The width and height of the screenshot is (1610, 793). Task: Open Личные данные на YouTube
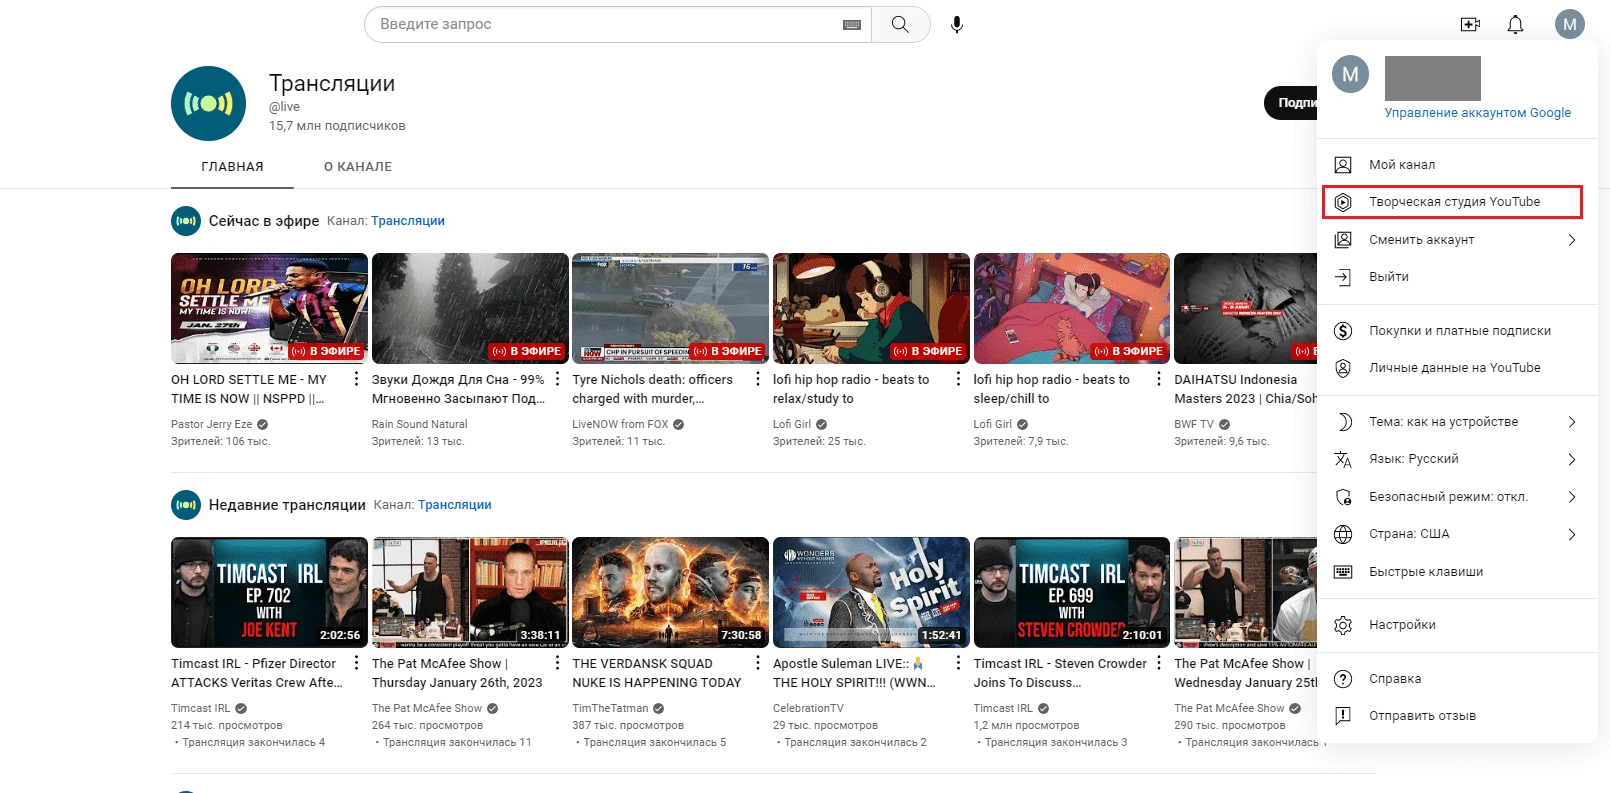[1457, 368]
